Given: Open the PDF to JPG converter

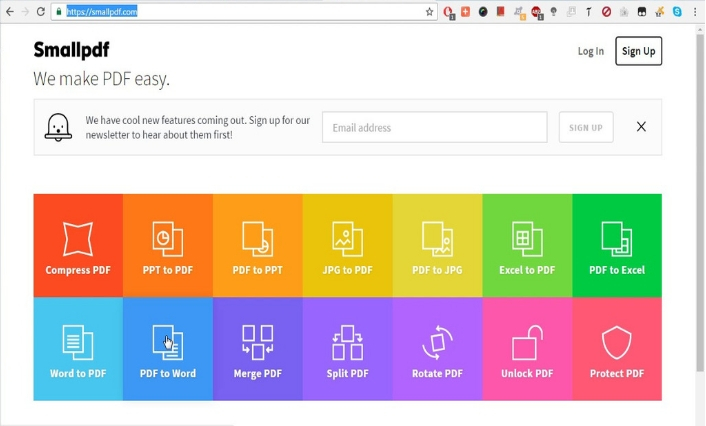Looking at the screenshot, I should pyautogui.click(x=437, y=245).
